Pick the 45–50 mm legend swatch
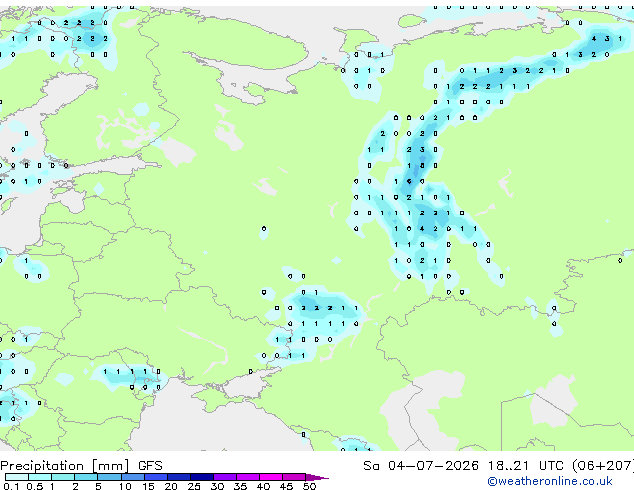The height and width of the screenshot is (490, 634). (294, 477)
